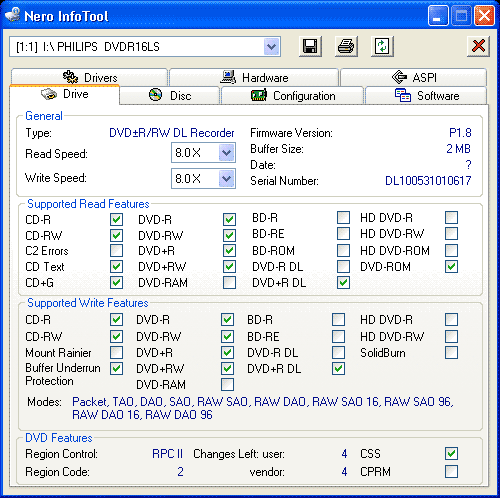Open the Drivers tab
Screen dimensions: 500x498
tap(89, 77)
